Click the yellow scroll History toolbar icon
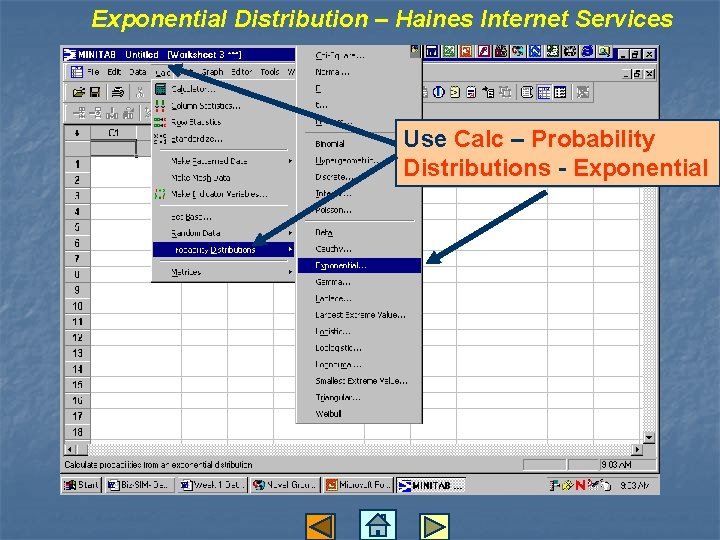The image size is (720, 540). pos(455,92)
